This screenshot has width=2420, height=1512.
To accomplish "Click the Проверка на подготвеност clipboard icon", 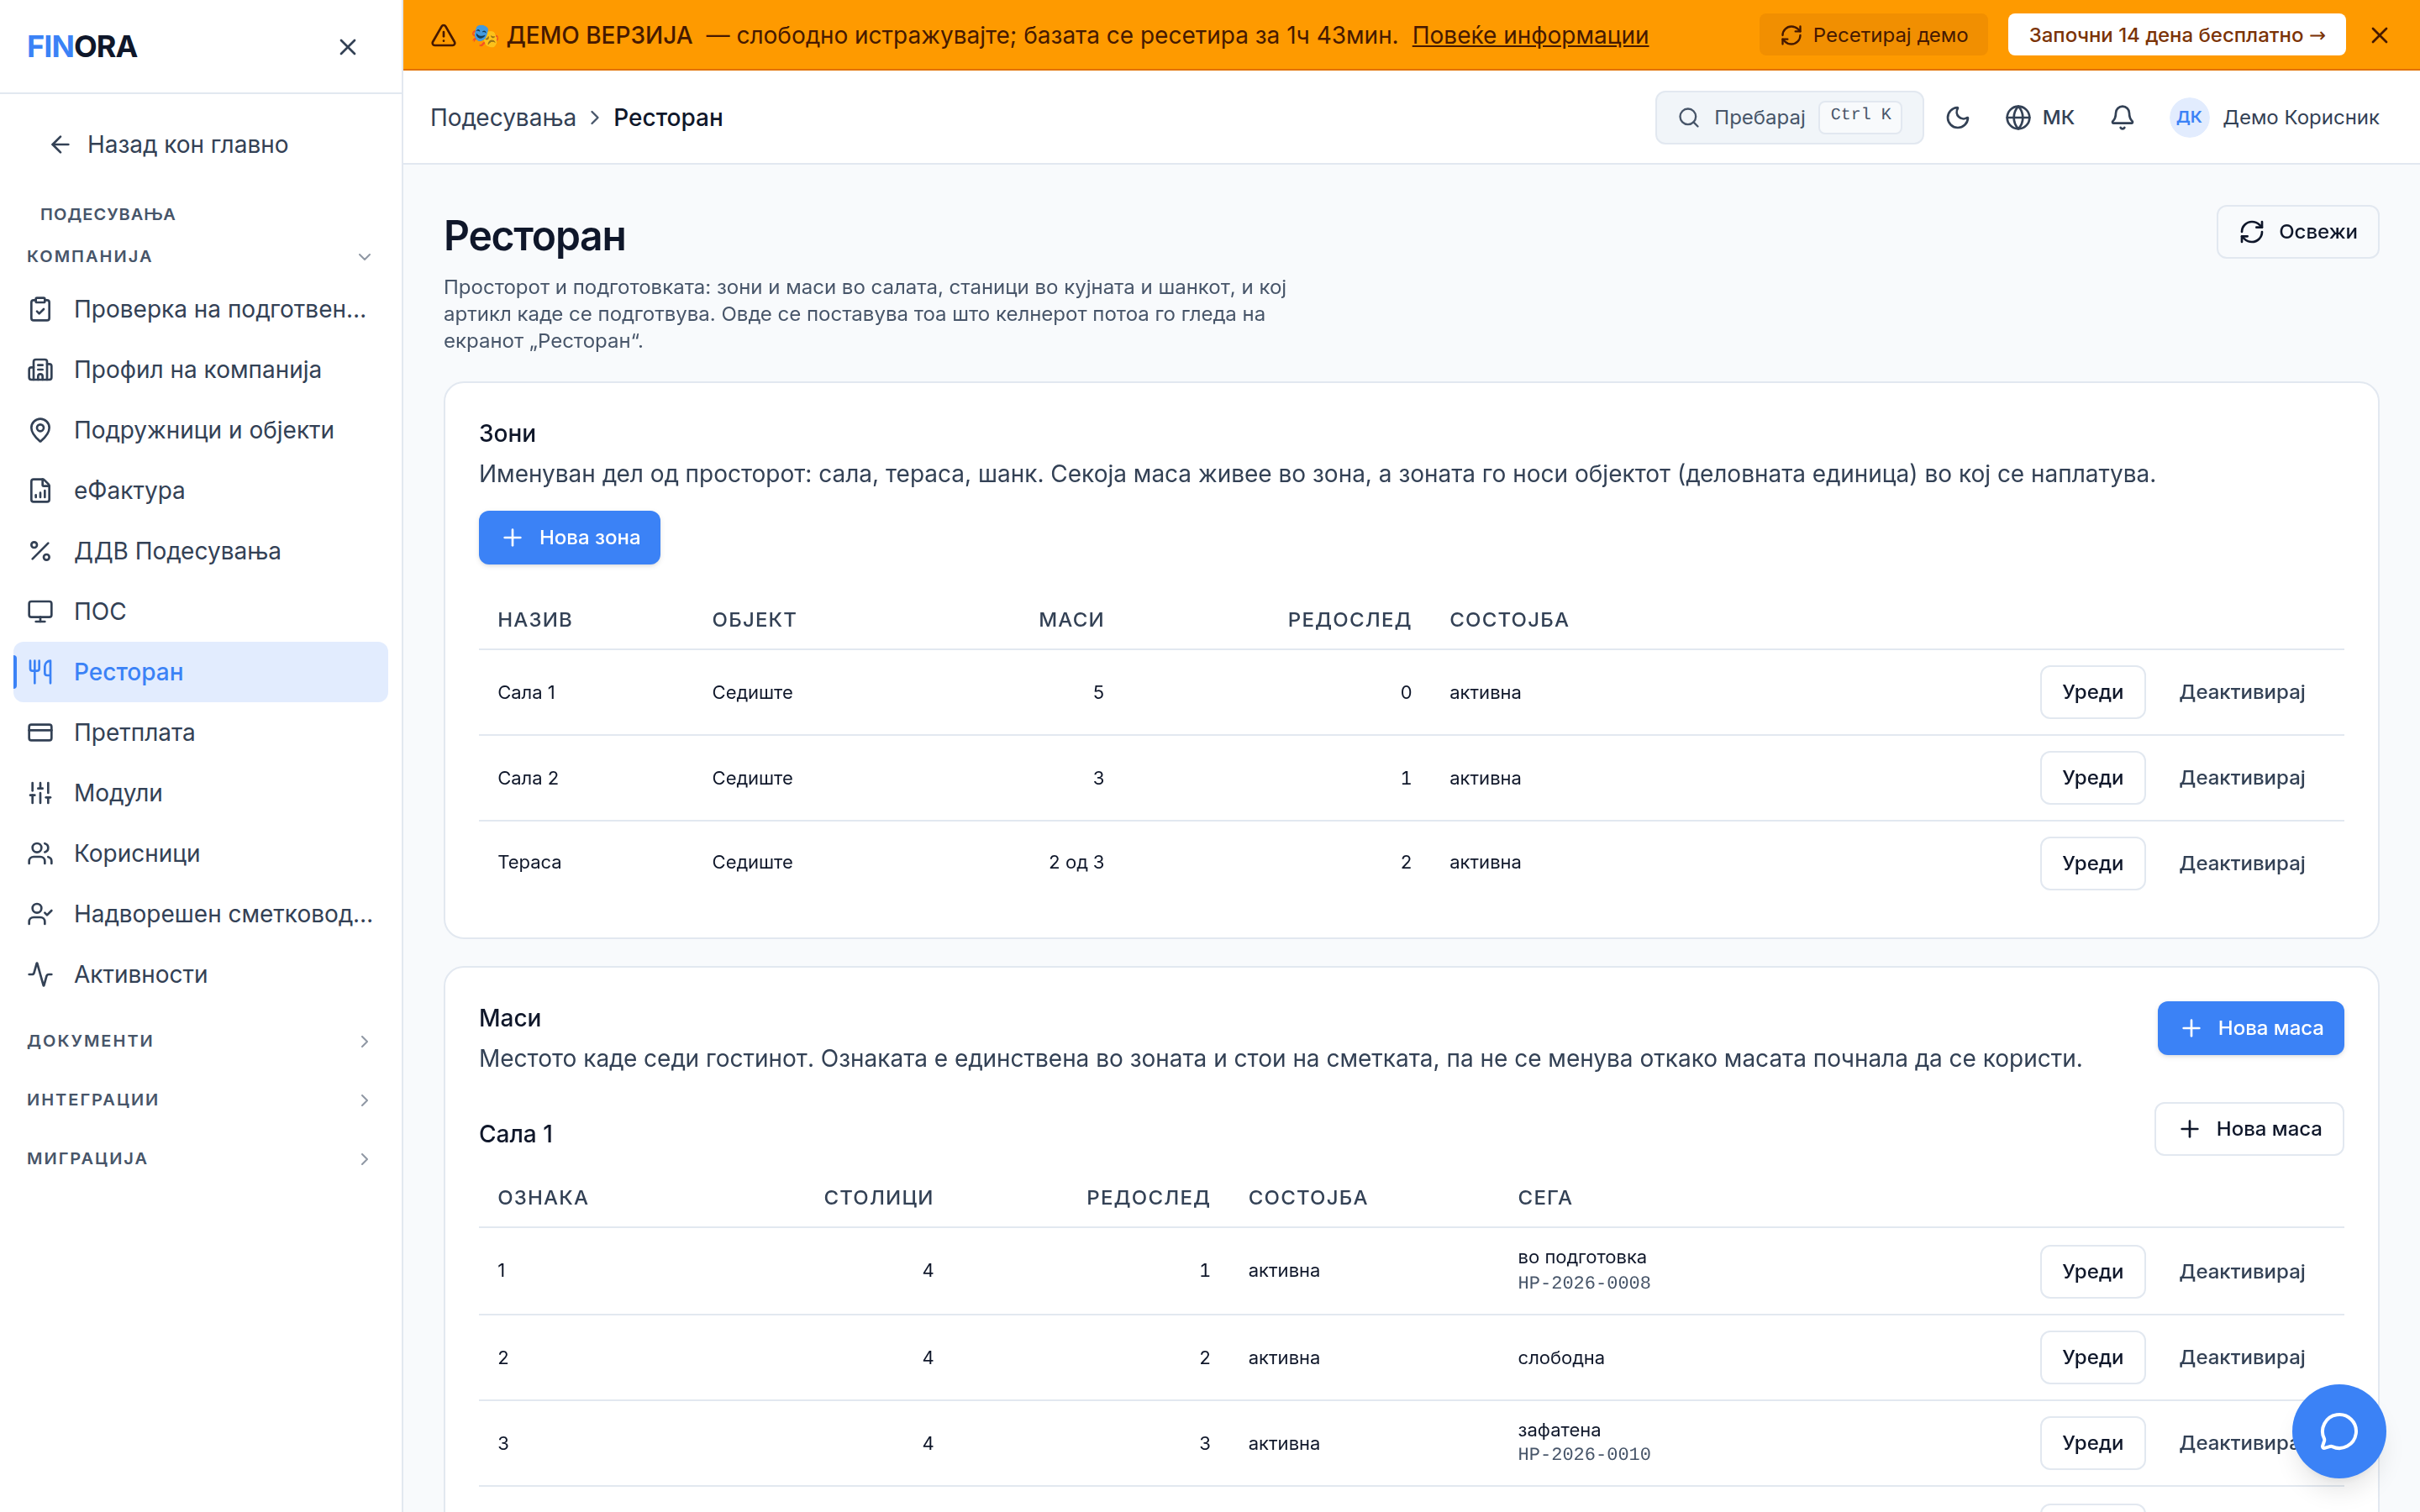I will click(x=40, y=310).
